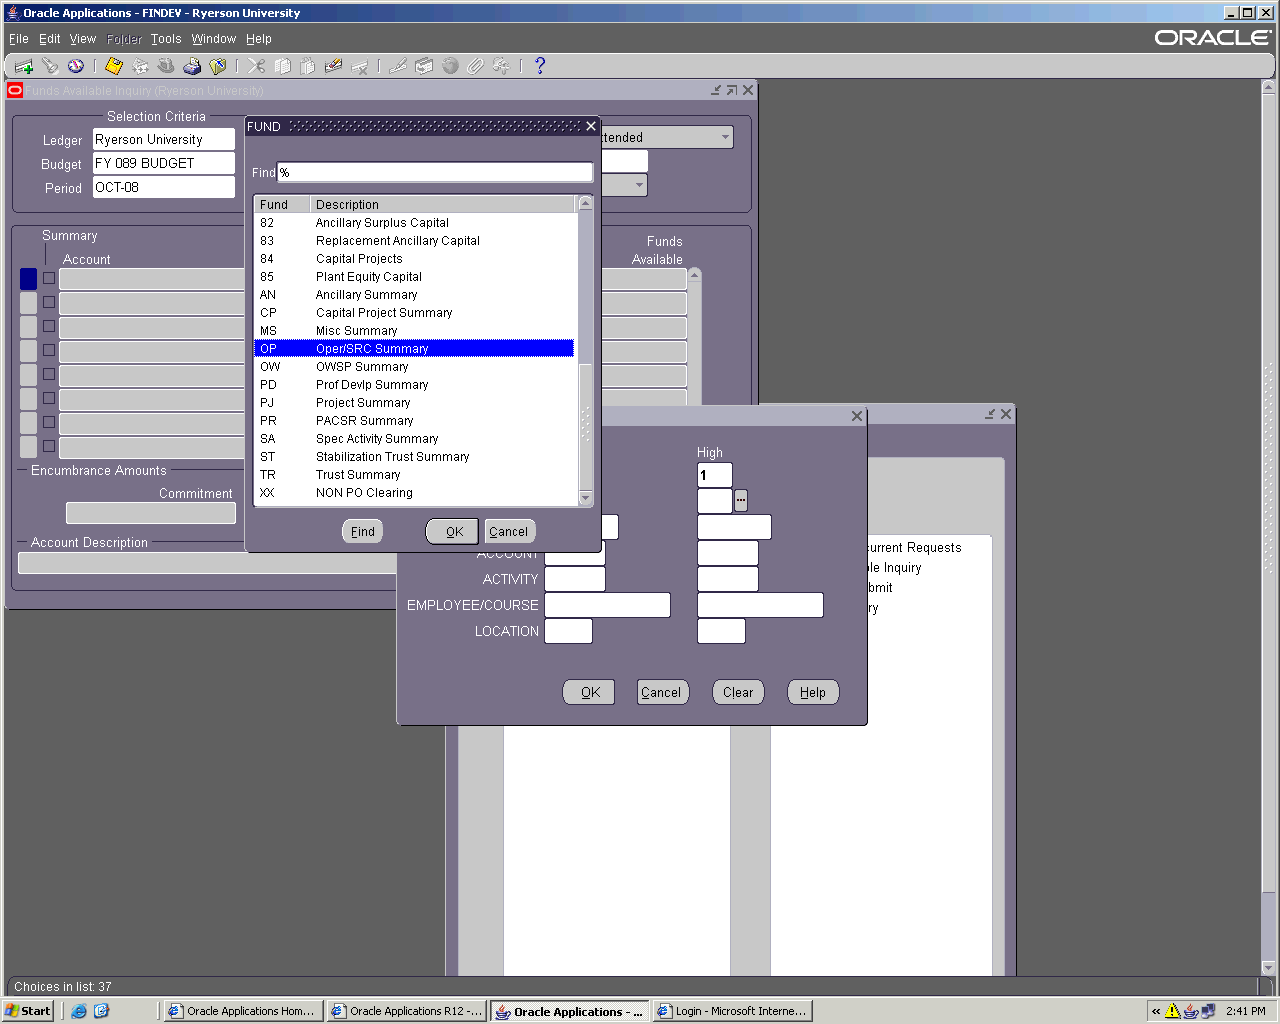The height and width of the screenshot is (1024, 1280).
Task: Click the Internet Explorer quick launch icon
Action: click(x=79, y=1011)
